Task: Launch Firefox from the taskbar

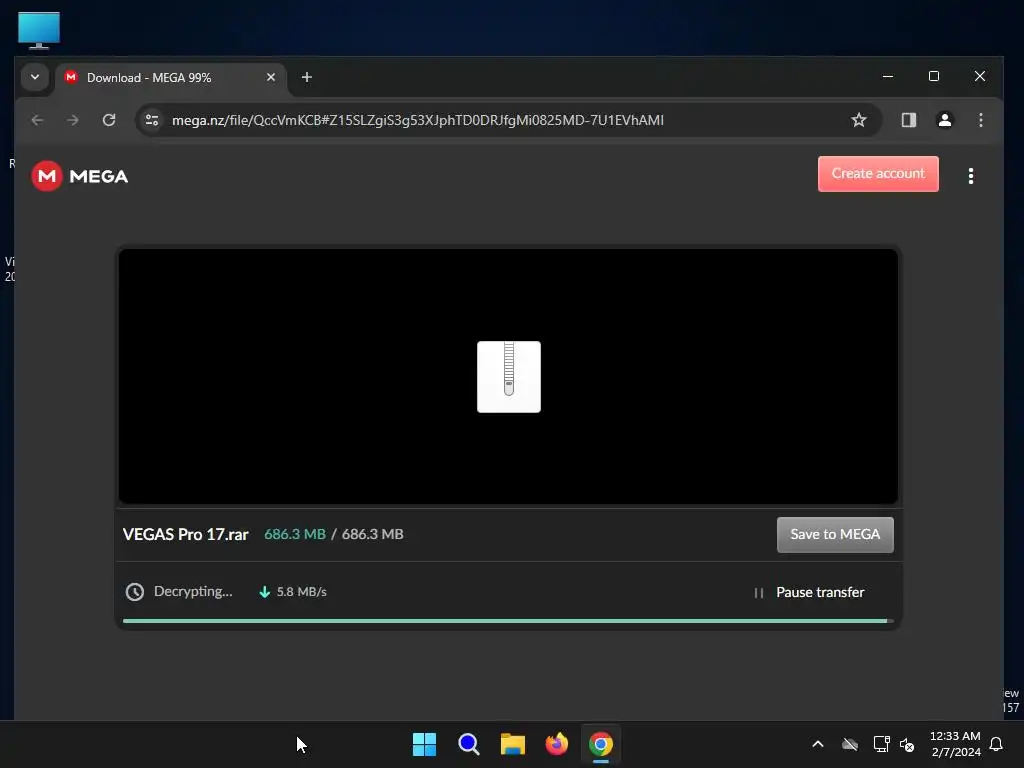Action: tap(556, 744)
